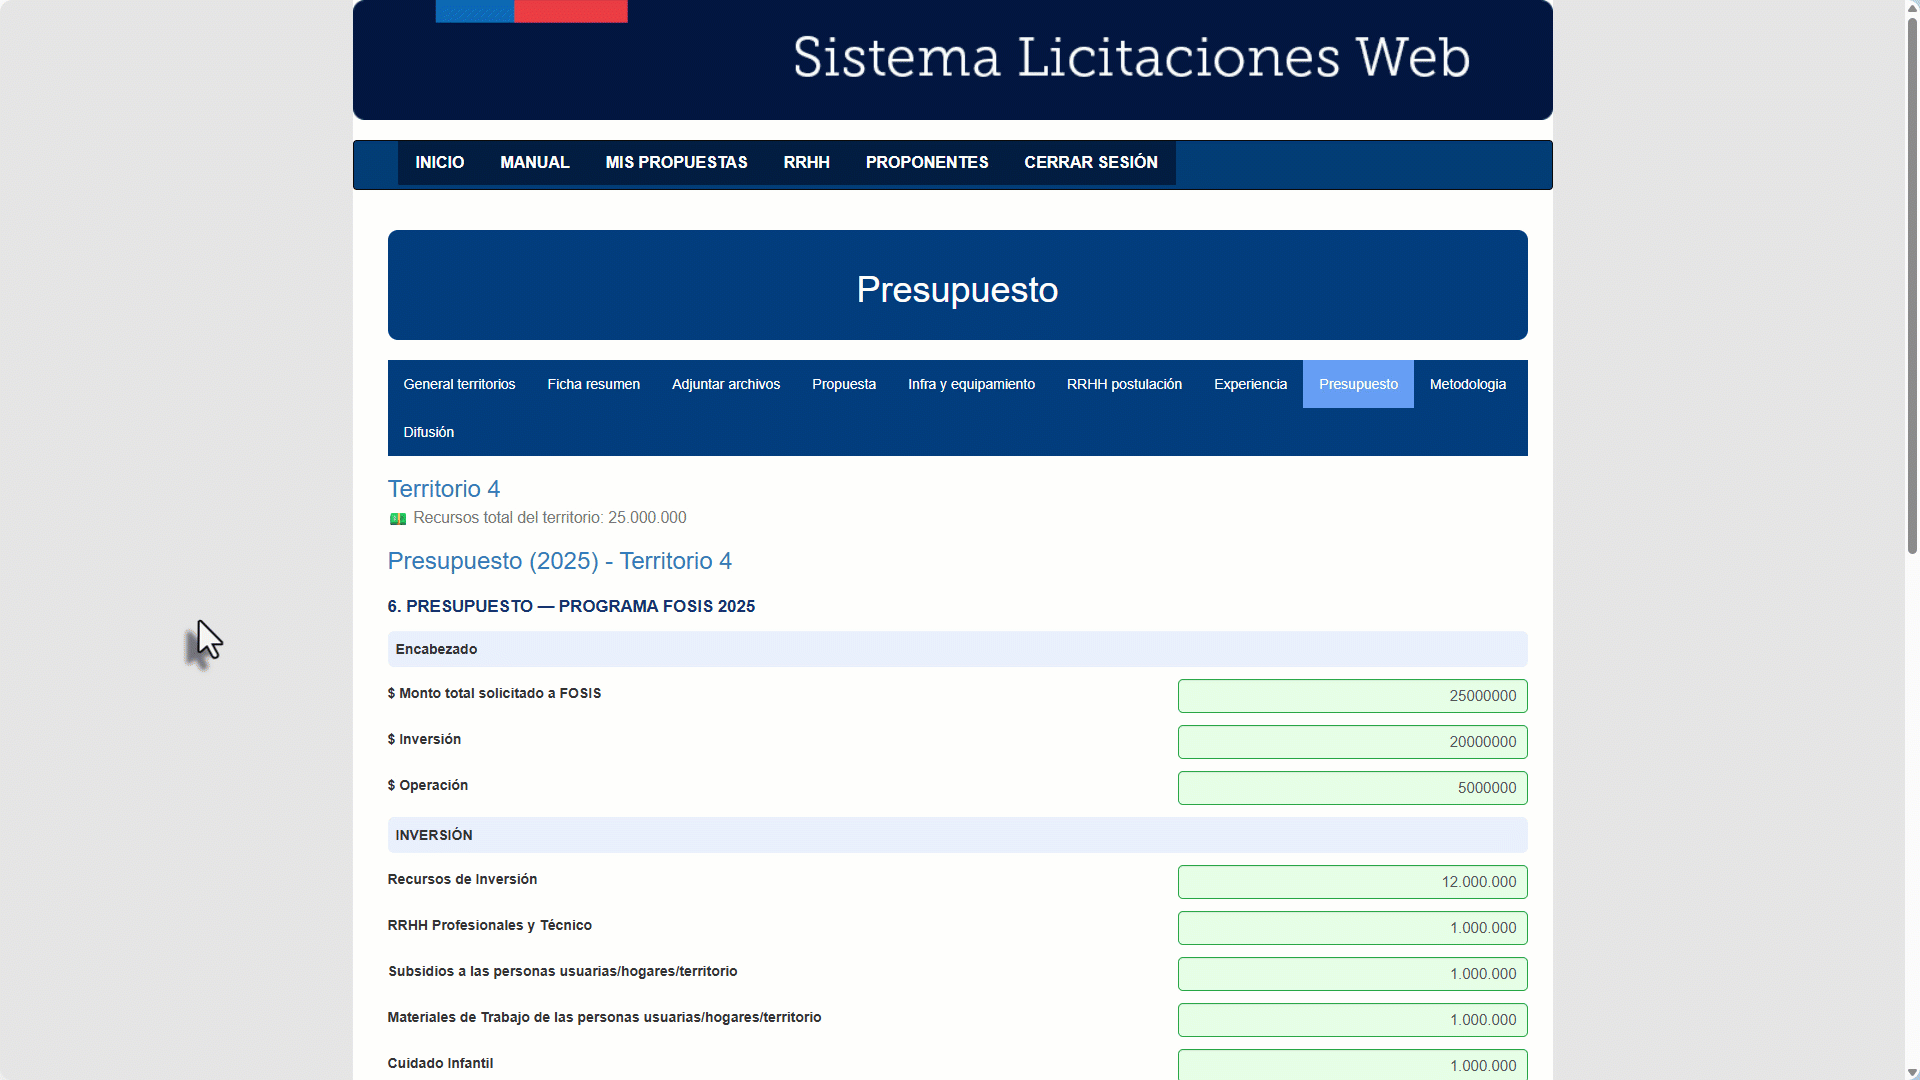The height and width of the screenshot is (1080, 1920).
Task: Click the Territorio 4 heading
Action: click(443, 489)
